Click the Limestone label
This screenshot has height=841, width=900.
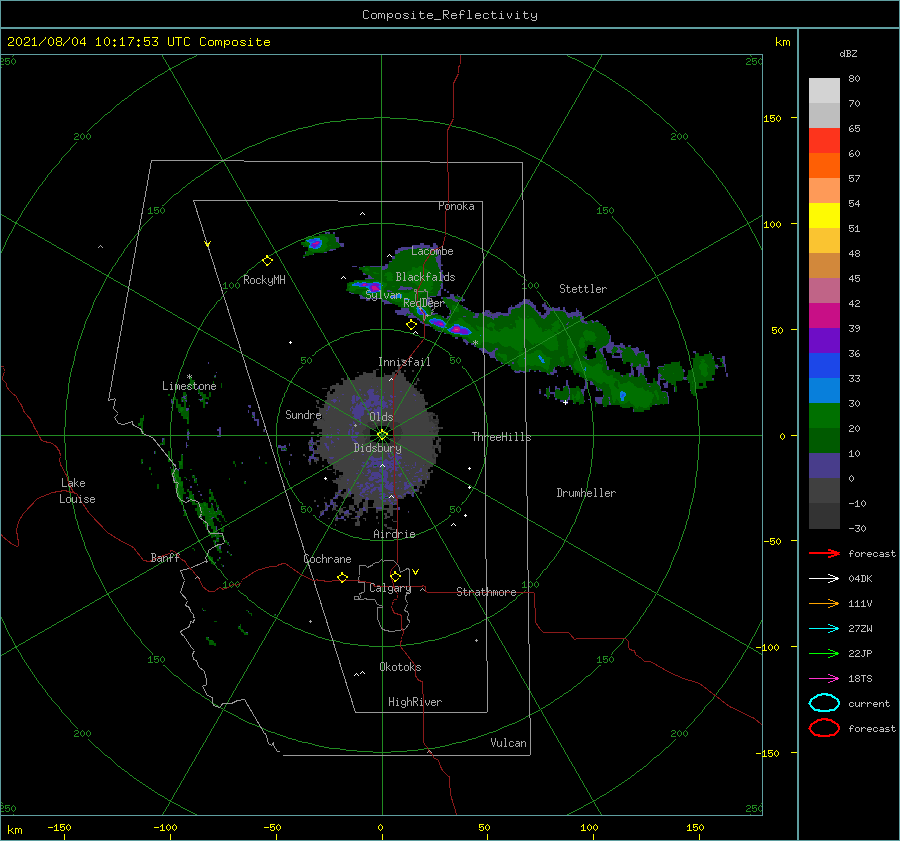pyautogui.click(x=189, y=386)
